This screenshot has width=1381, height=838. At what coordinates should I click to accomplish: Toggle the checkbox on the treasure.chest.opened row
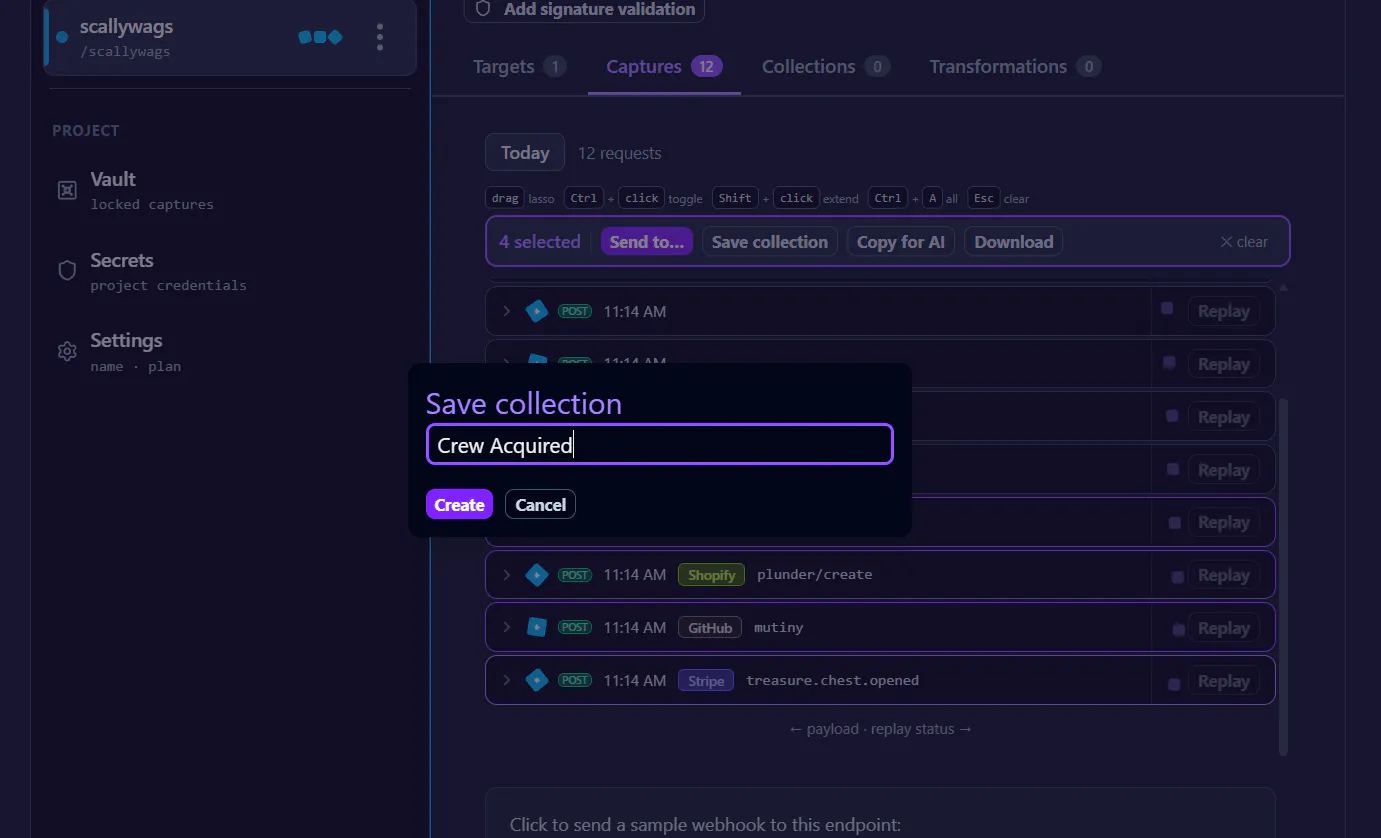tap(1174, 684)
